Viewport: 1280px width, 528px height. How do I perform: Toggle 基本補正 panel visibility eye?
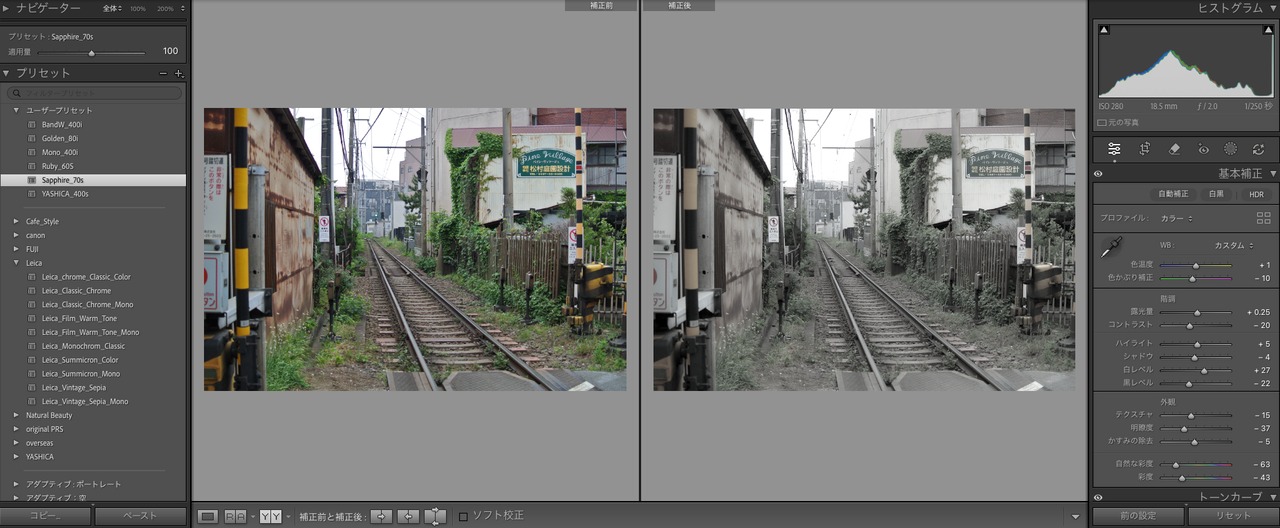click(1098, 173)
